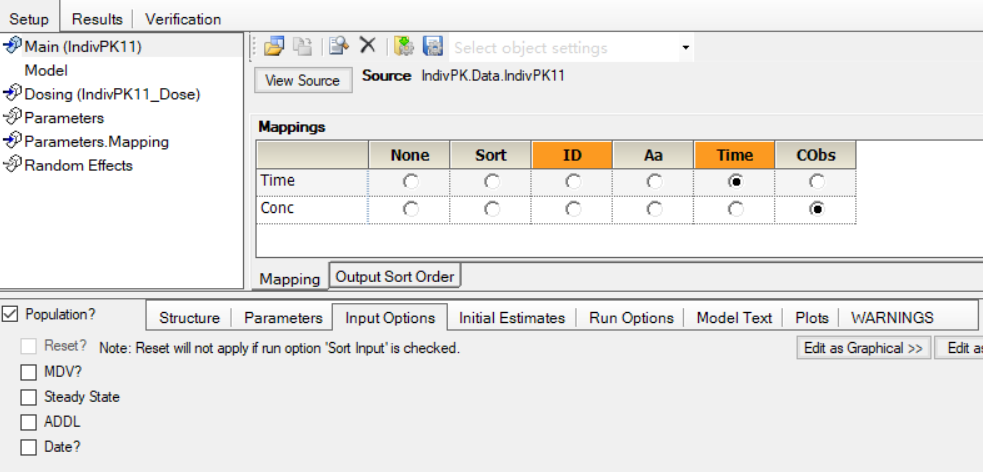This screenshot has width=983, height=472.
Task: Toggle the Population? checkbox
Action: coord(9,314)
